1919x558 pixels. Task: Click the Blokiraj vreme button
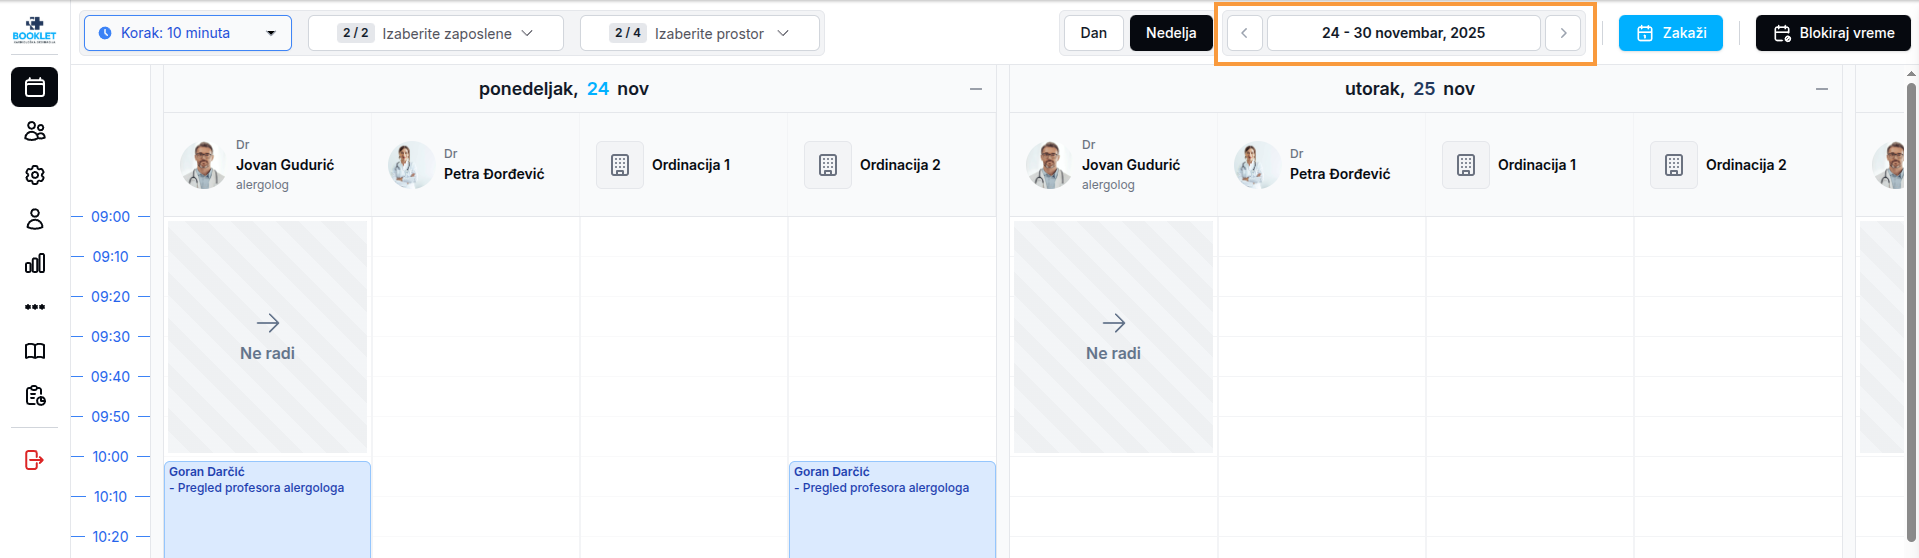pos(1833,33)
